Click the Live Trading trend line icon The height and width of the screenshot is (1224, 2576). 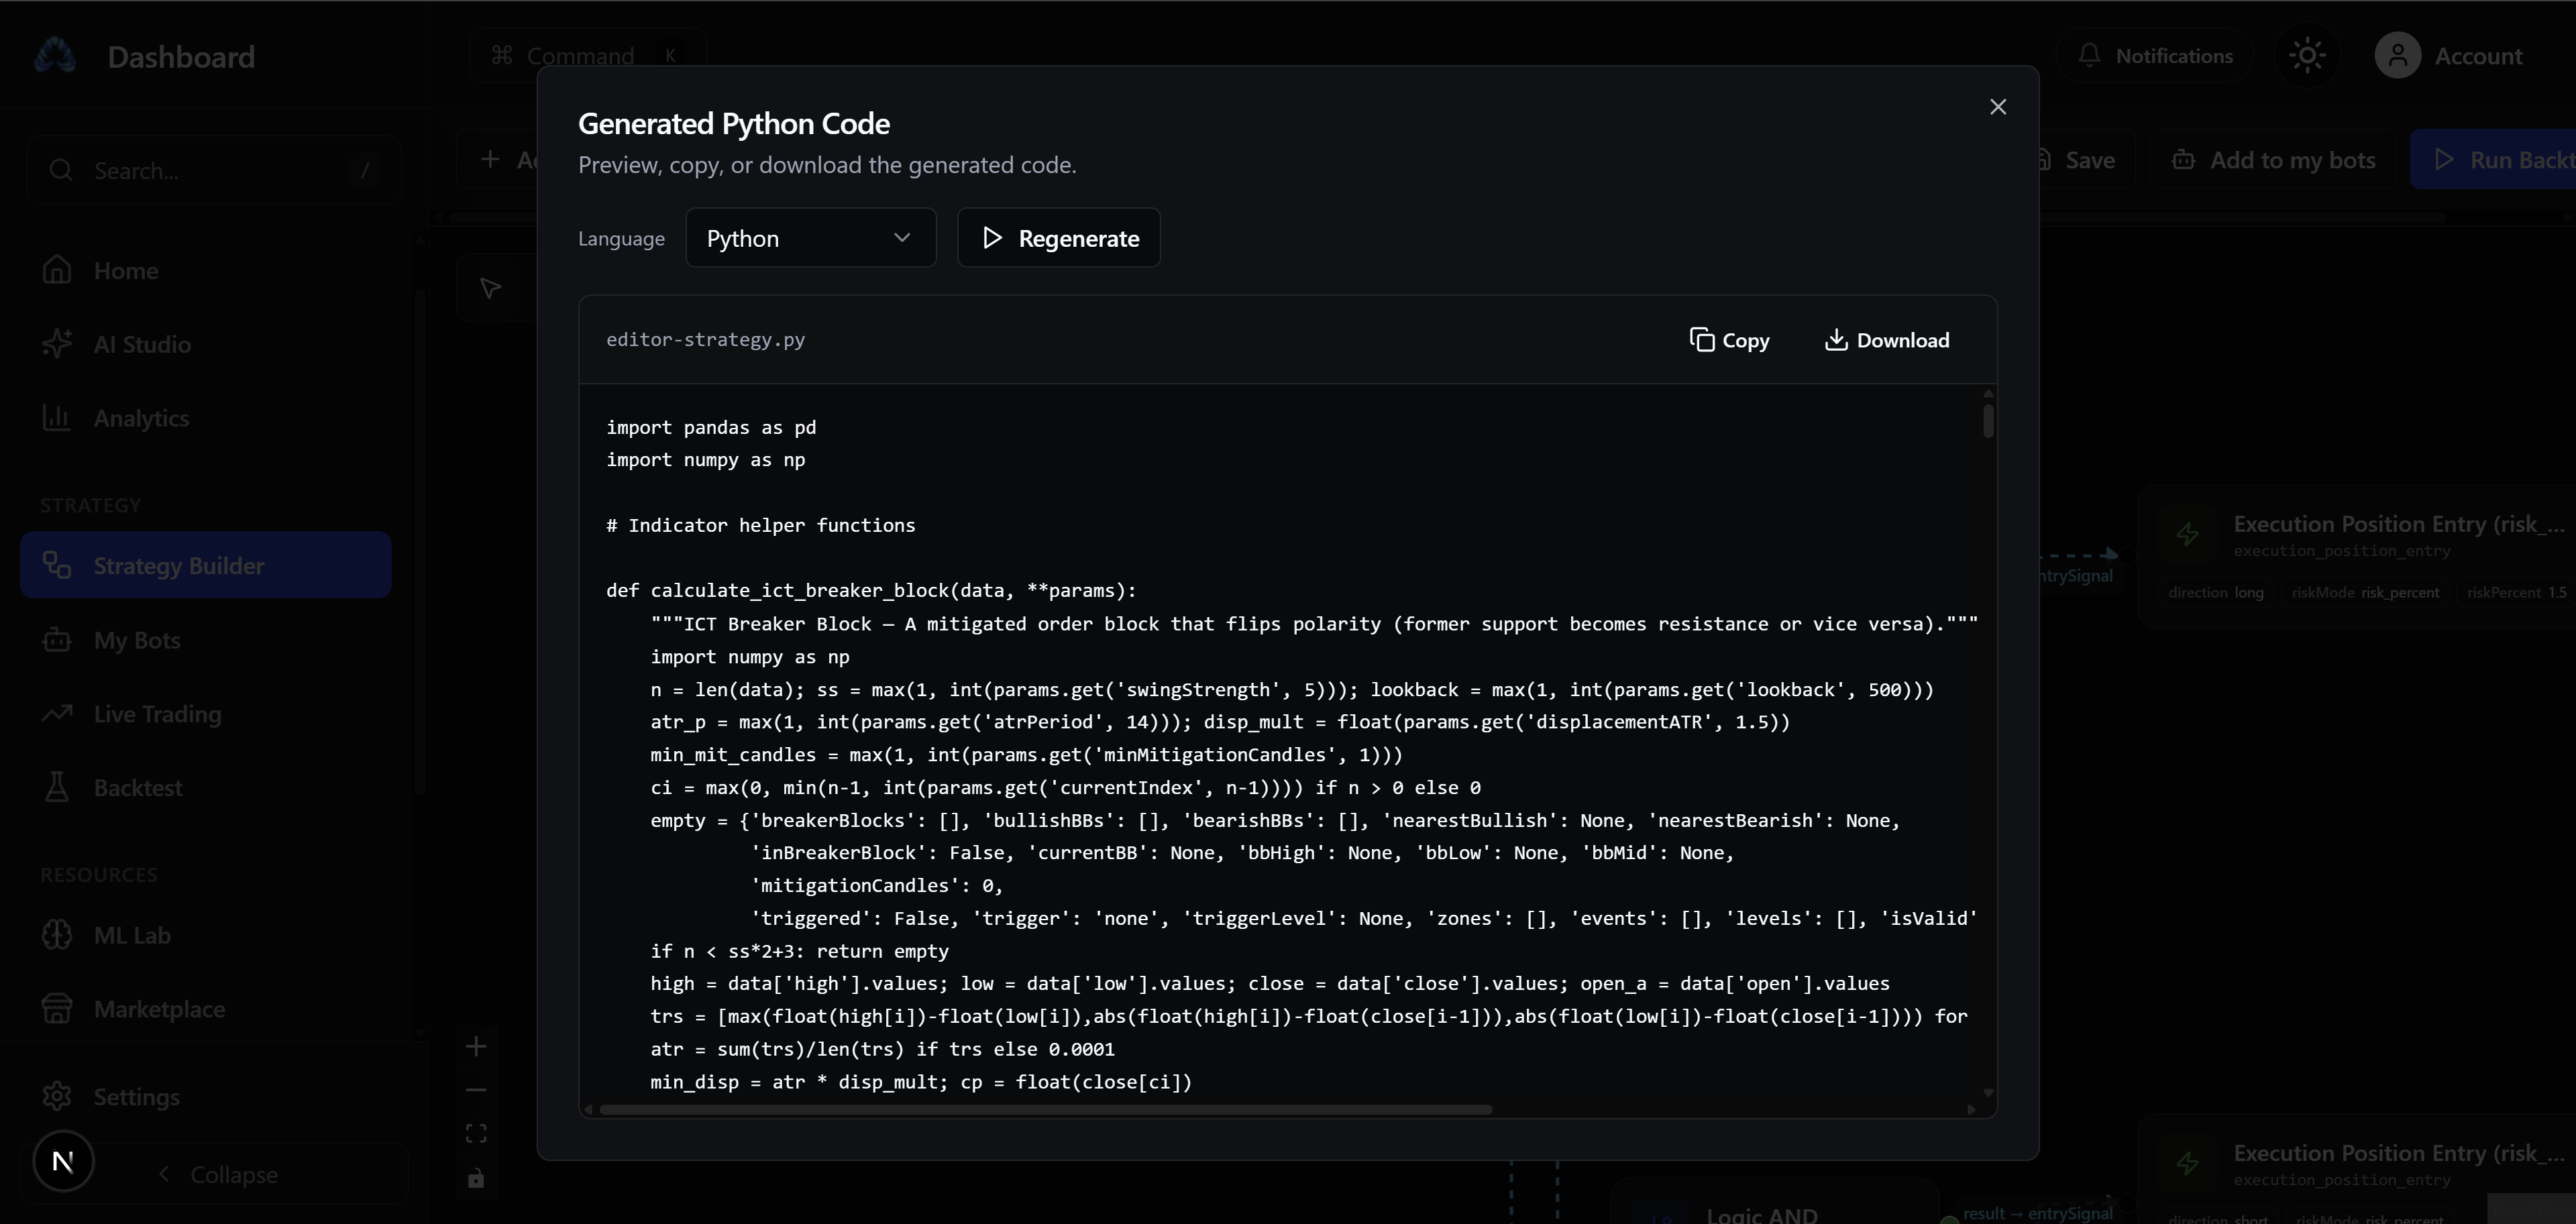tap(57, 713)
